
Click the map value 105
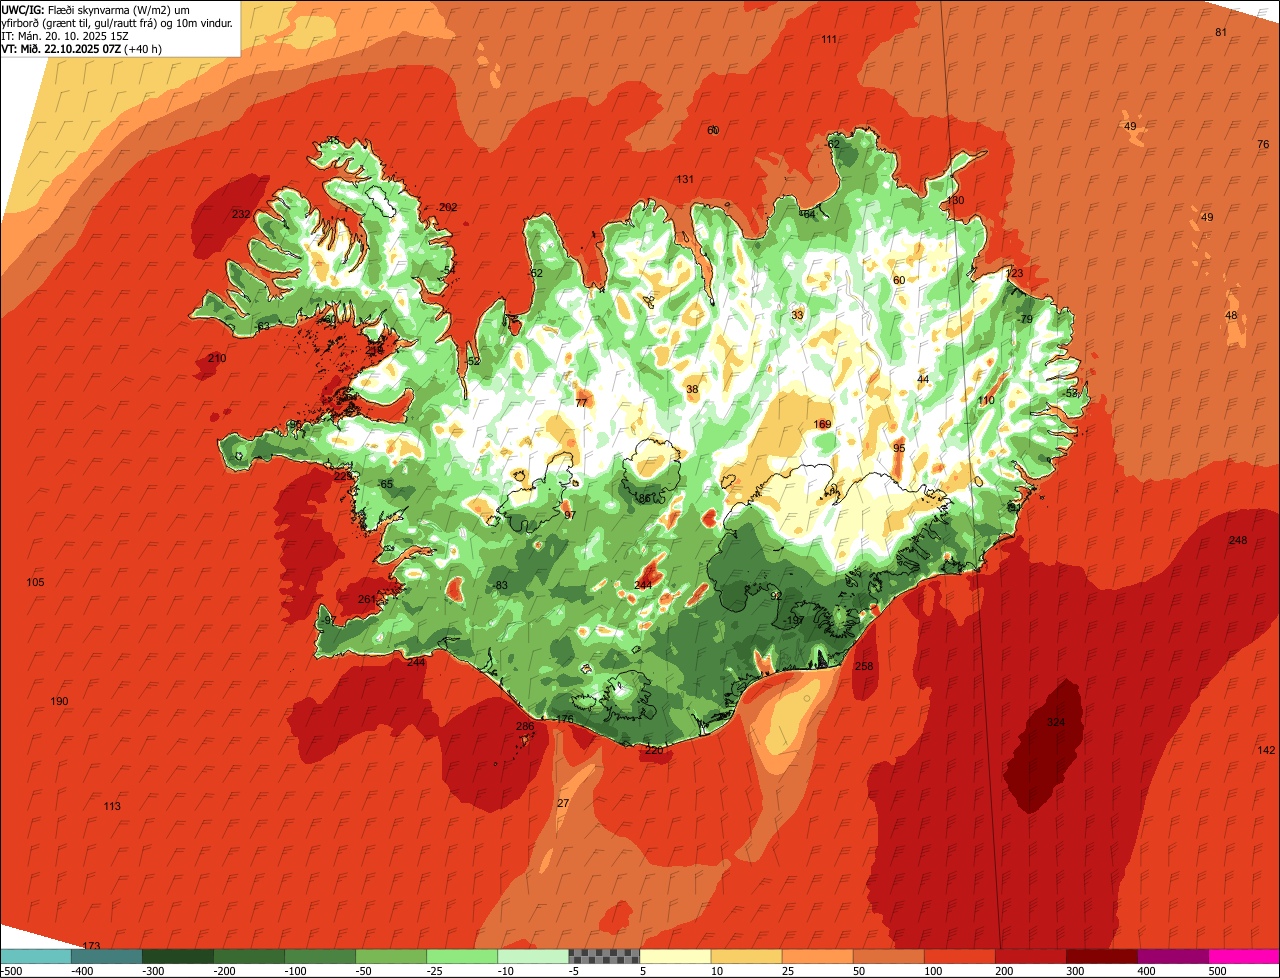36,583
